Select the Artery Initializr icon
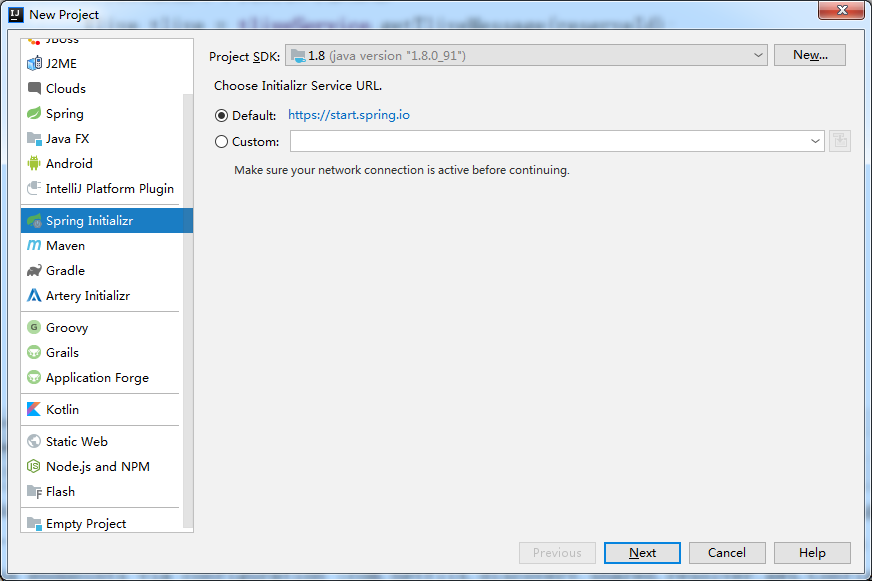Viewport: 872px width, 581px height. tap(34, 295)
